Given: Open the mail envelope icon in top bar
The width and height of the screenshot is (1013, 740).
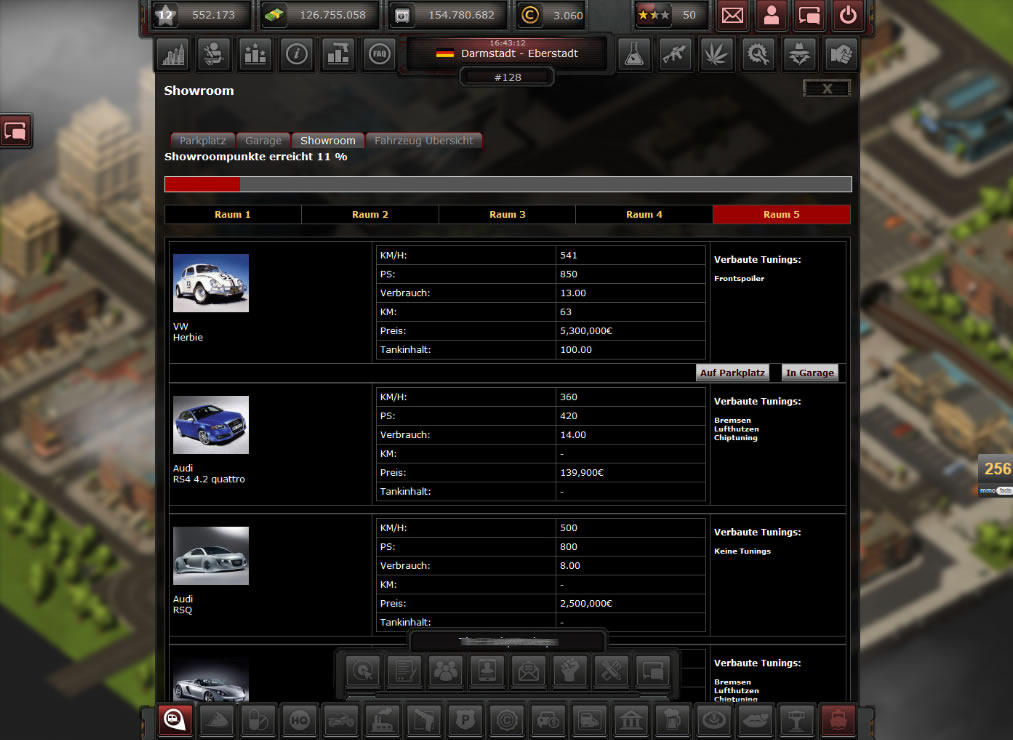Looking at the screenshot, I should pos(732,16).
